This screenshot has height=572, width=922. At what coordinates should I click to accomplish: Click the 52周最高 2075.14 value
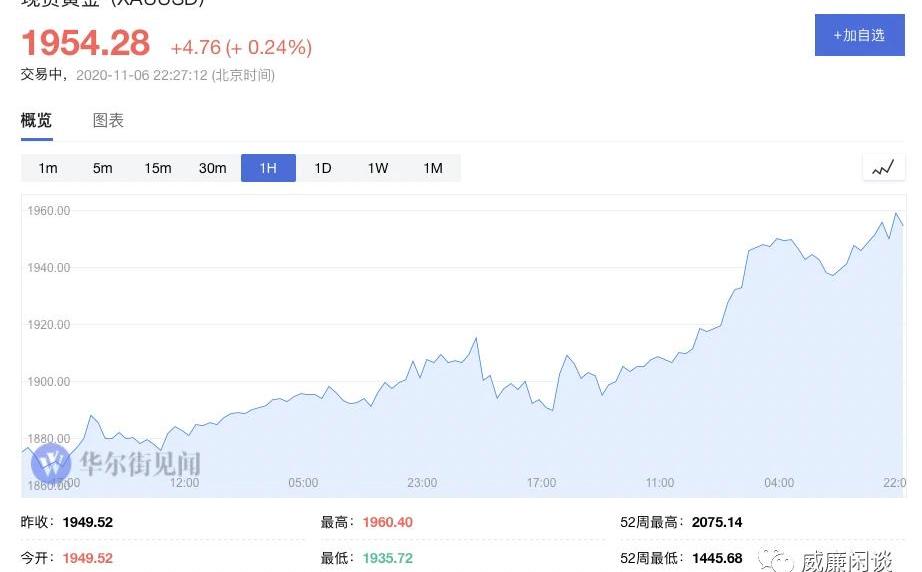click(717, 522)
